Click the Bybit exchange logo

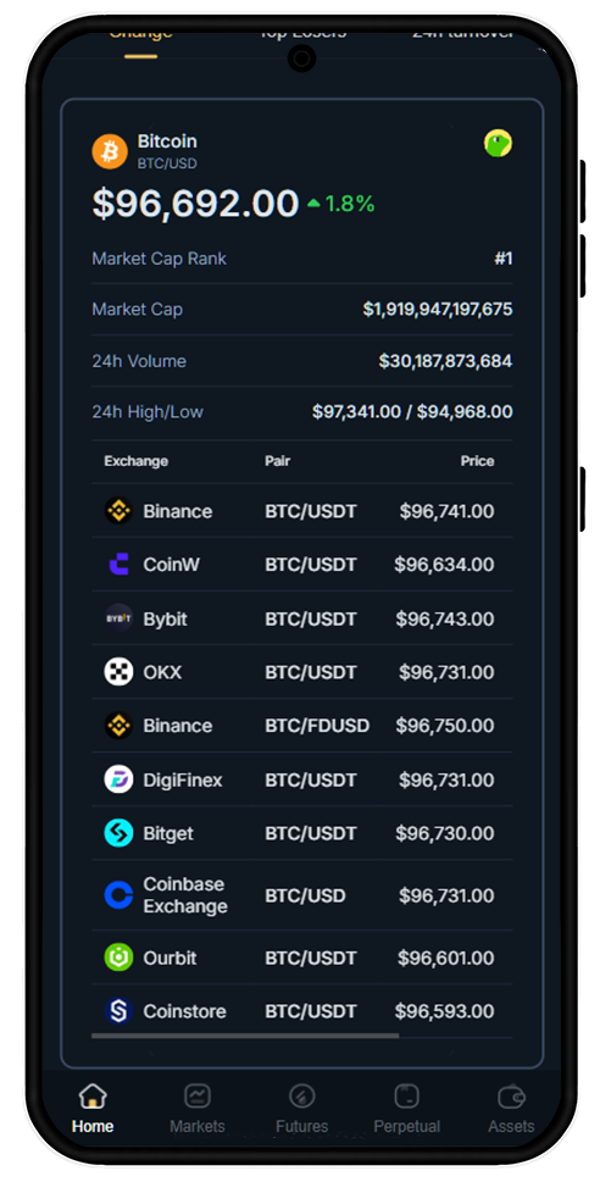119,618
